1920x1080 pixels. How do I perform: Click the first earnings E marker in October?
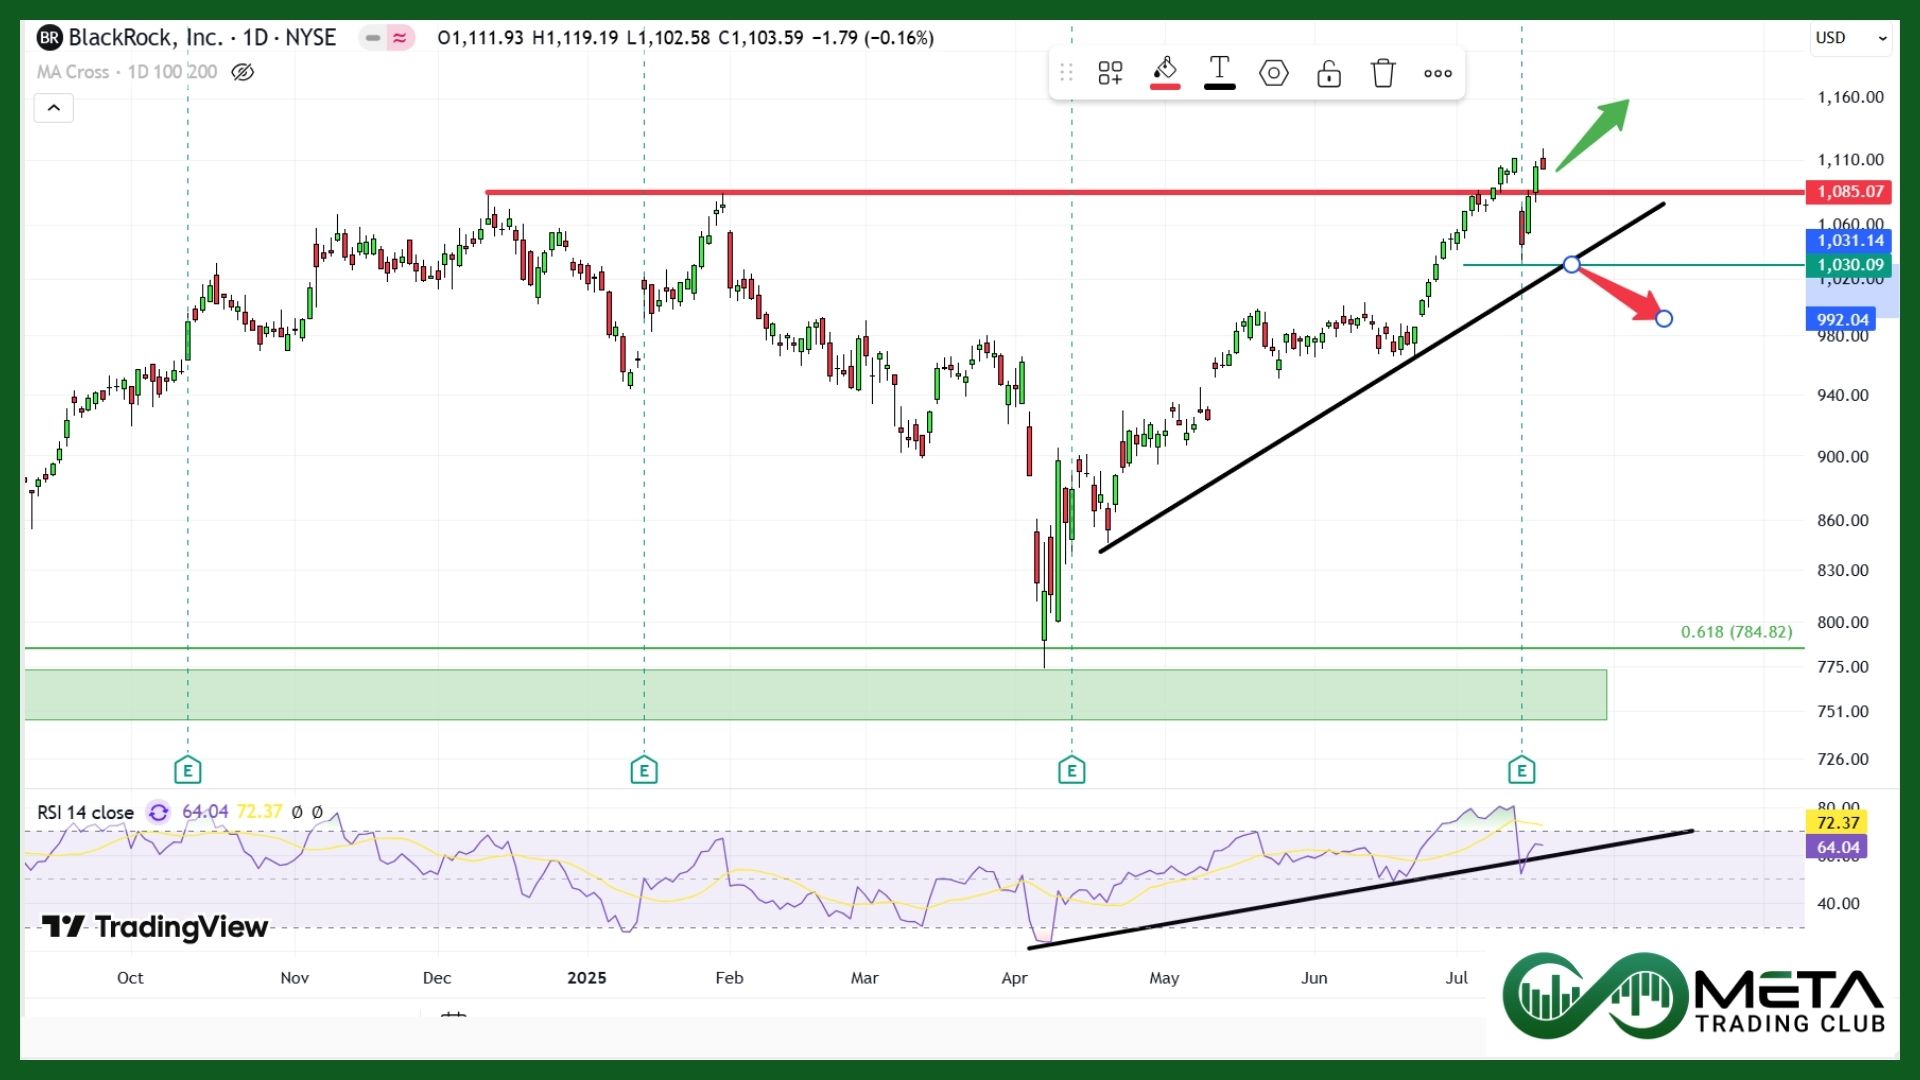click(187, 770)
